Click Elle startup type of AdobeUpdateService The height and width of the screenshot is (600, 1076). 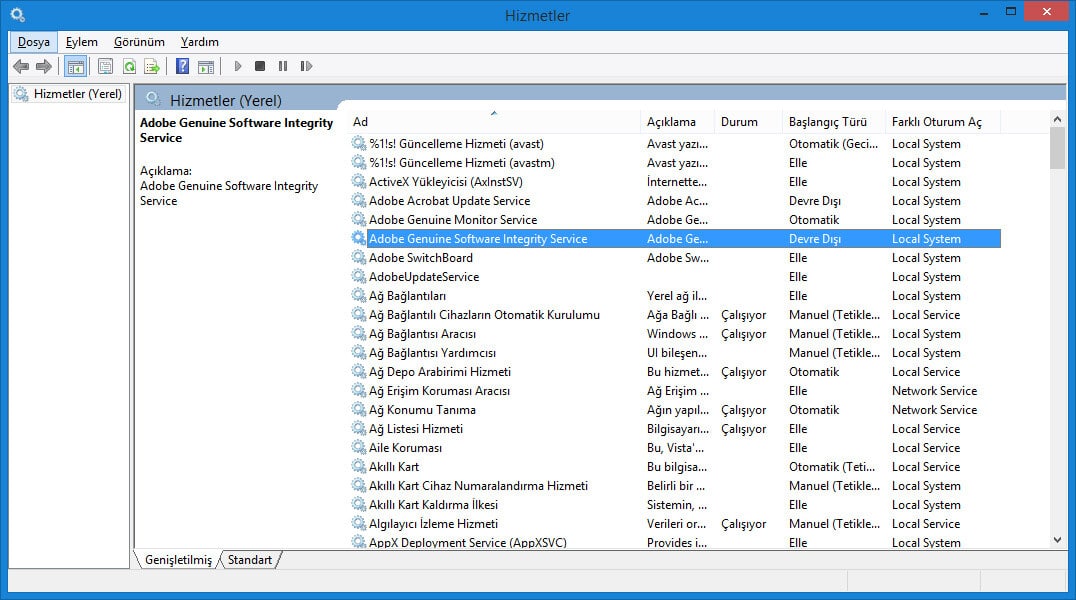798,277
